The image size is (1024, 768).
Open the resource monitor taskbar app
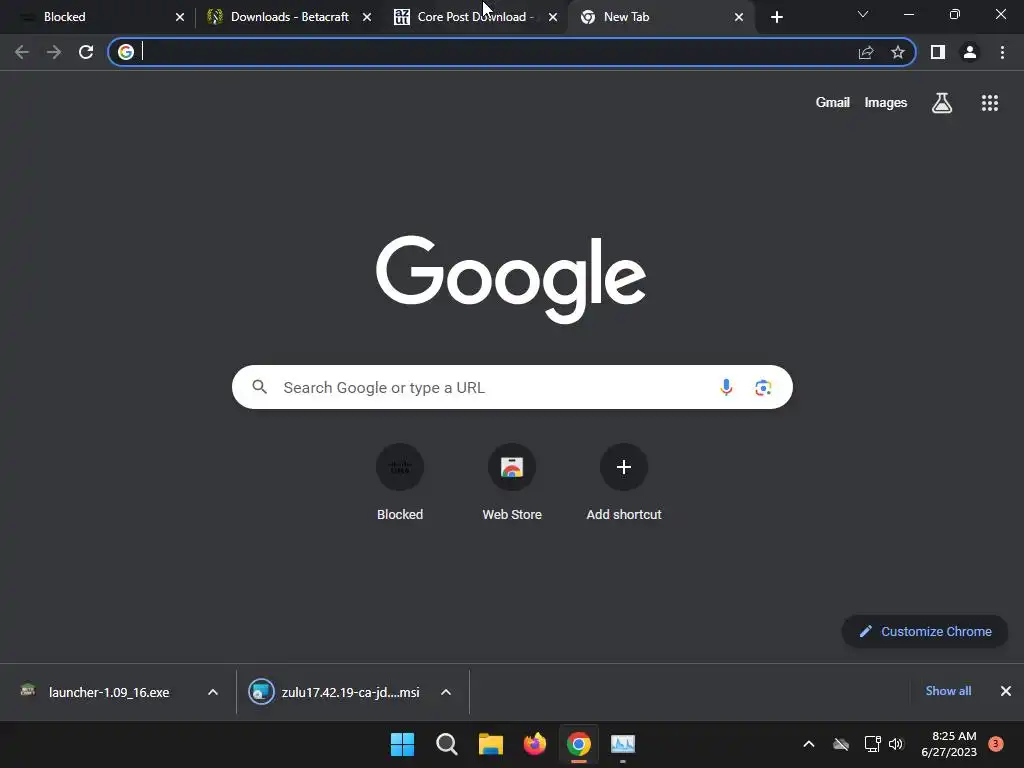click(x=623, y=744)
